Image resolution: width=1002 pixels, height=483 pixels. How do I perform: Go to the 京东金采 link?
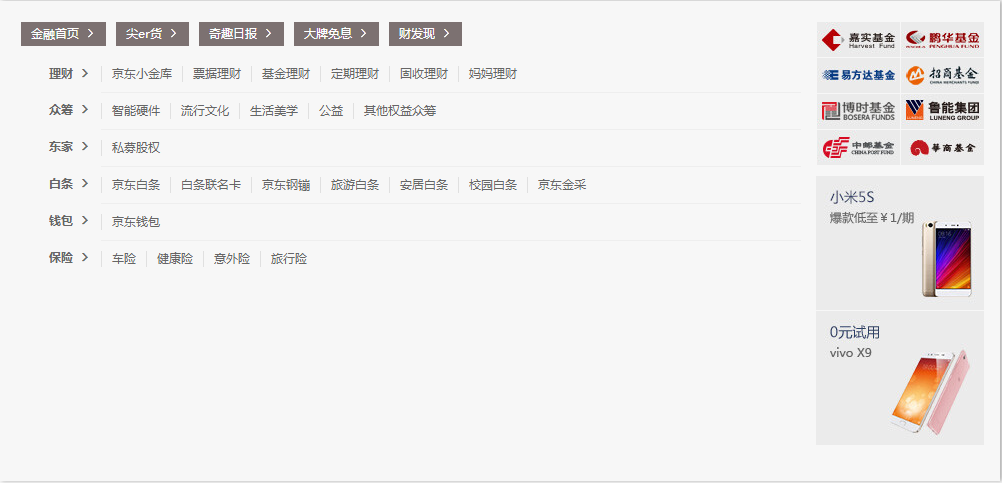point(562,185)
